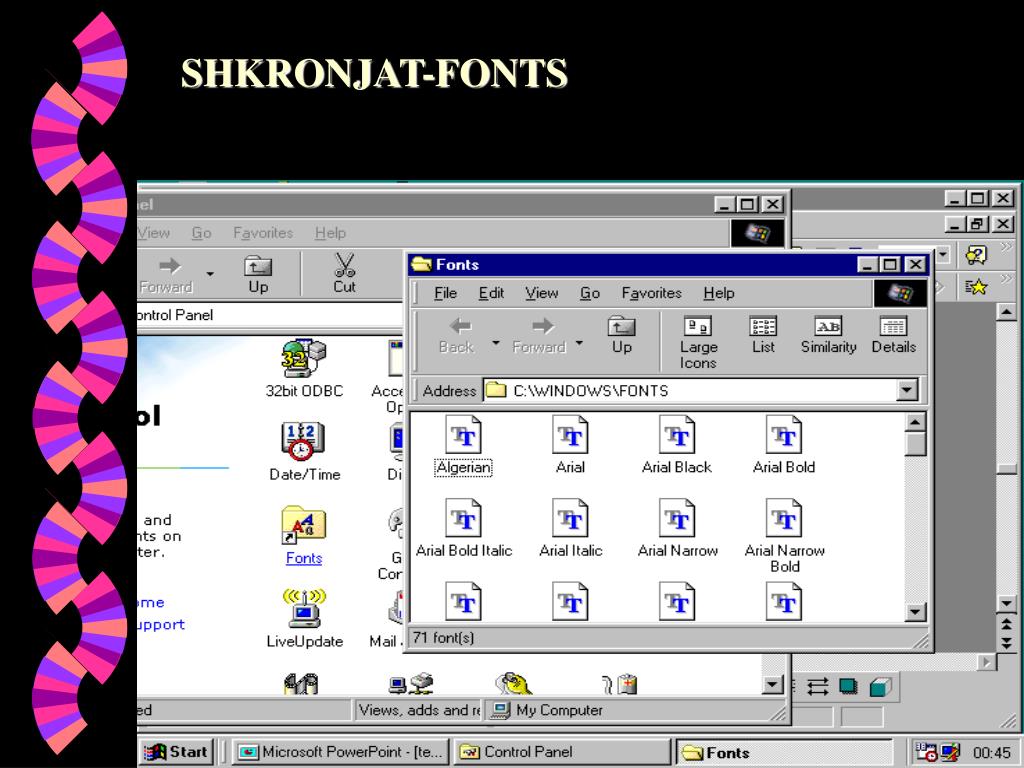Click the system tray clock 00:45
The image size is (1024, 768).
(x=991, y=753)
